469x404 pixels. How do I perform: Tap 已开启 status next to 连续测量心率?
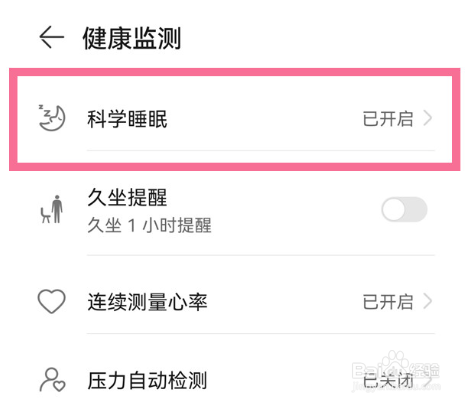388,302
